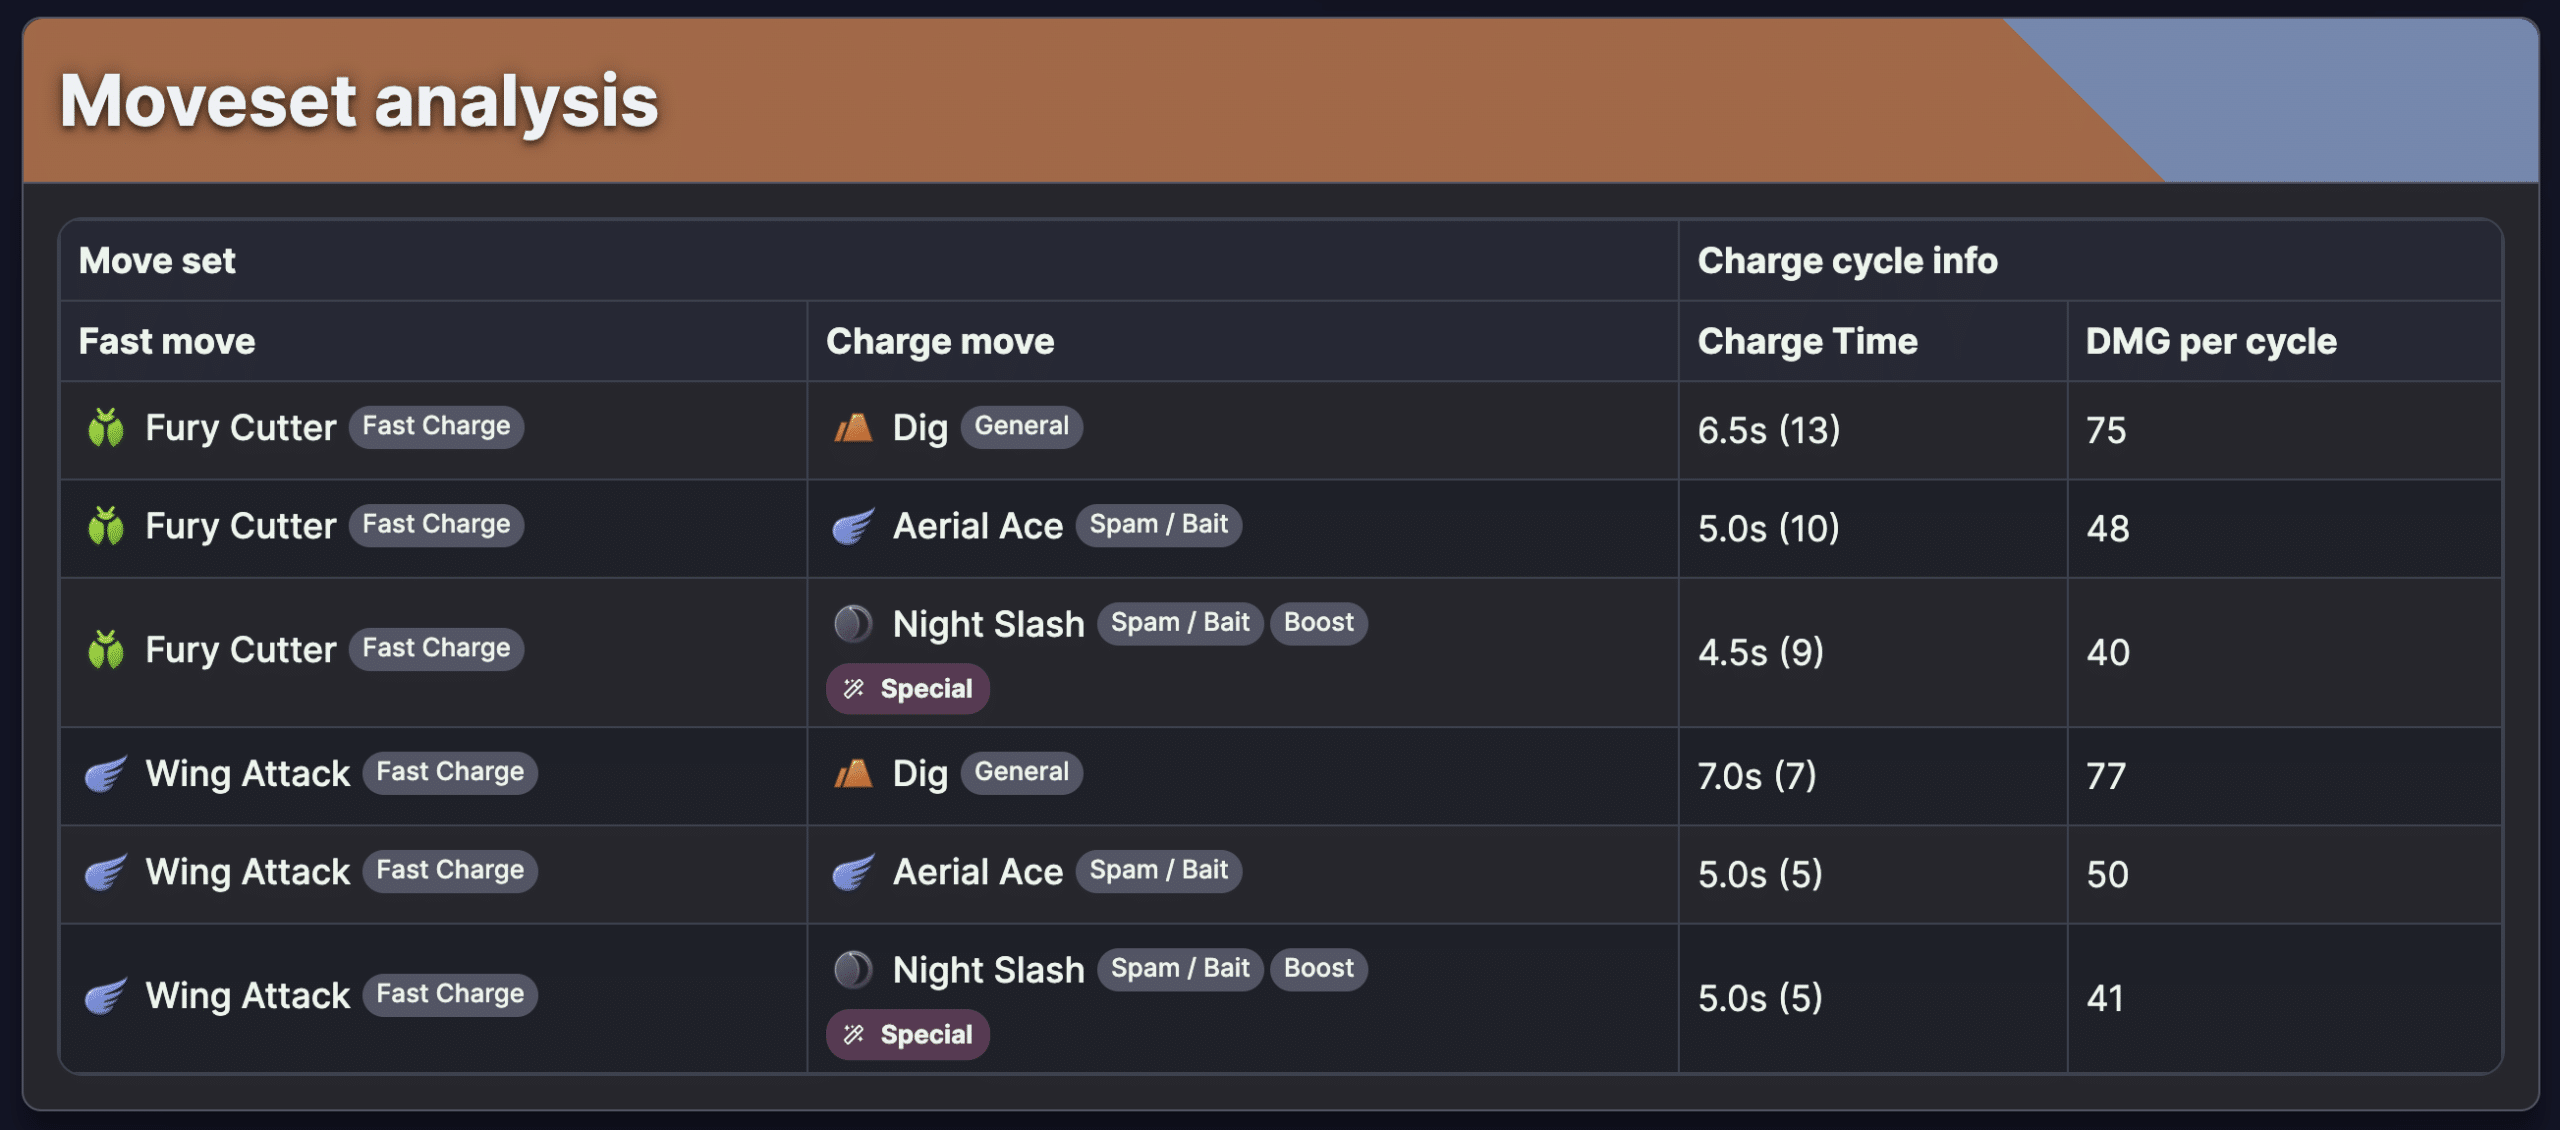
Task: Click the wing icon in last Wing Attack row
Action: coord(105,996)
